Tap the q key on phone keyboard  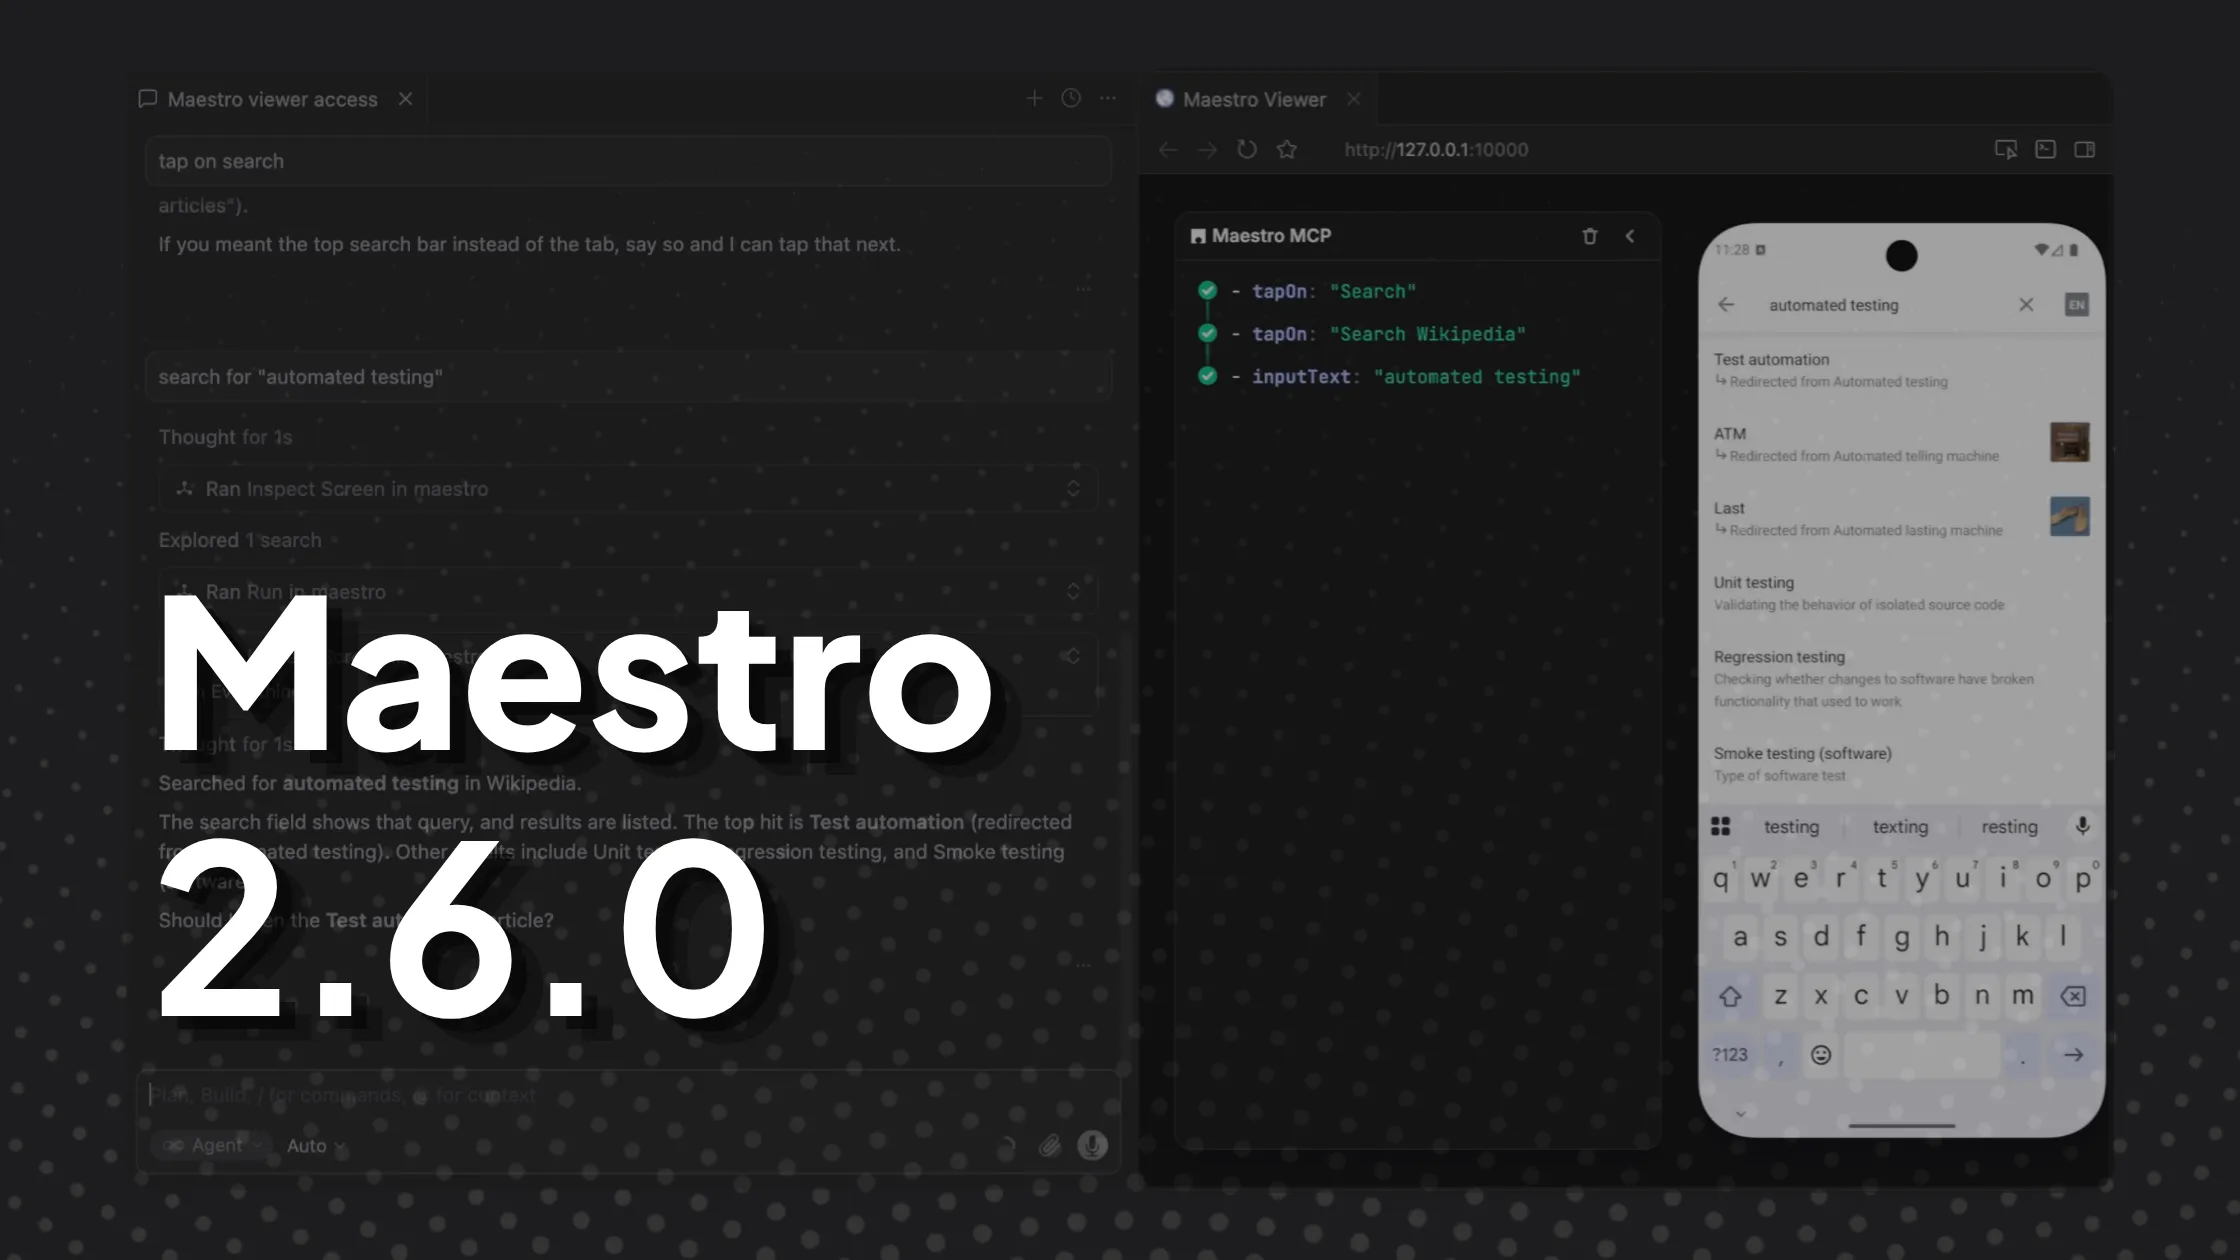coord(1720,879)
